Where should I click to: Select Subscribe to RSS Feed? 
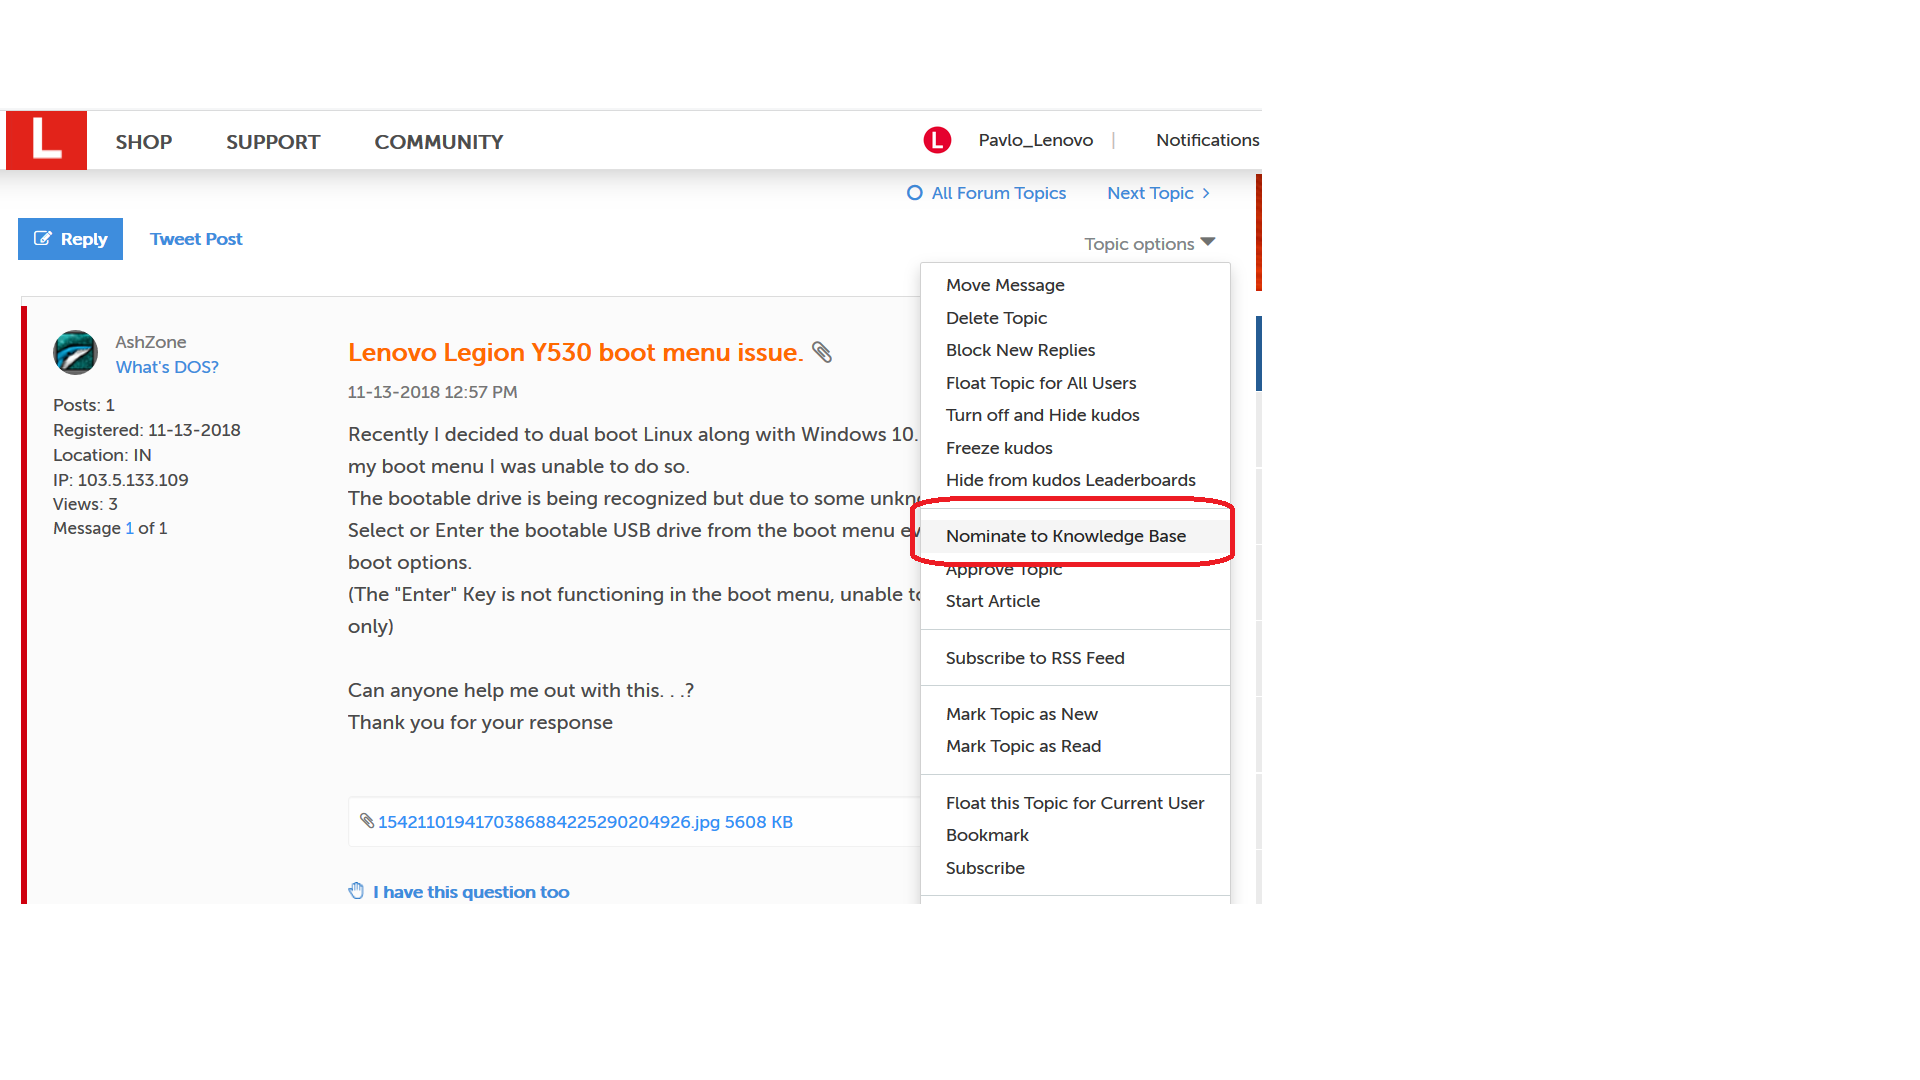pos(1035,658)
